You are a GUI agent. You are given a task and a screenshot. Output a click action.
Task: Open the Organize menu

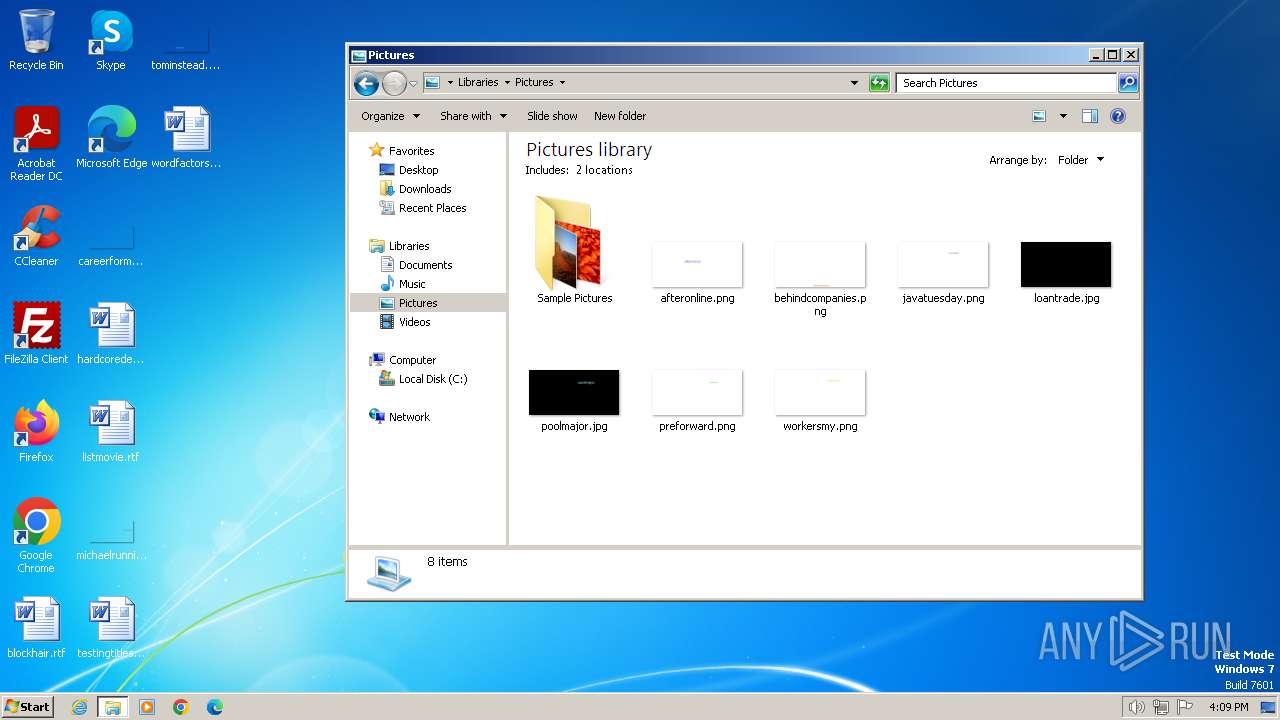click(389, 116)
